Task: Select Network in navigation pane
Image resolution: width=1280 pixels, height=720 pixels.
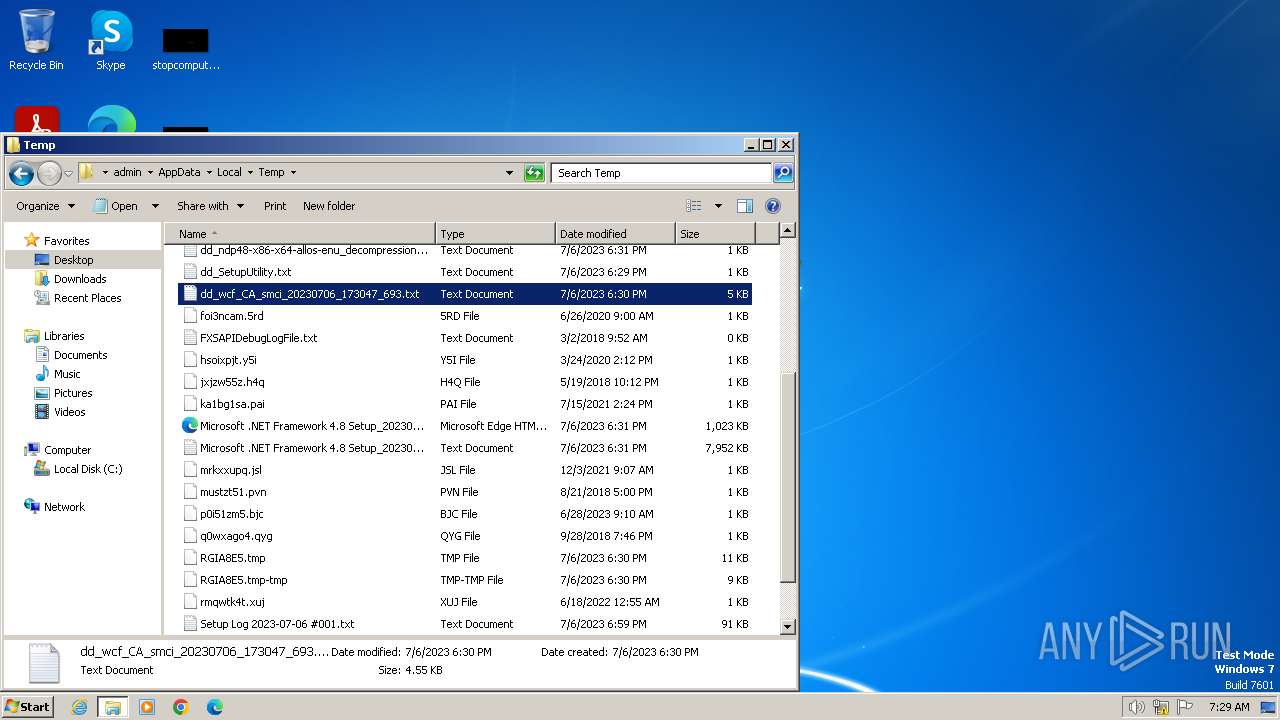Action: tap(64, 507)
